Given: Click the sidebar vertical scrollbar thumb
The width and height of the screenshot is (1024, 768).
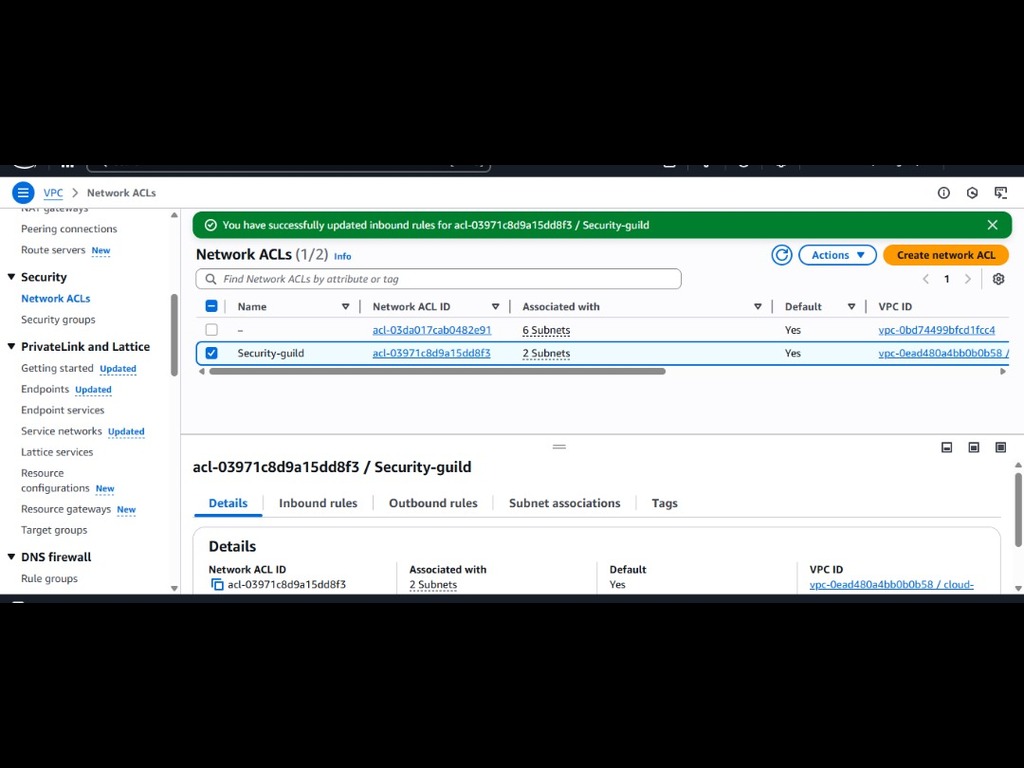Looking at the screenshot, I should pyautogui.click(x=174, y=335).
